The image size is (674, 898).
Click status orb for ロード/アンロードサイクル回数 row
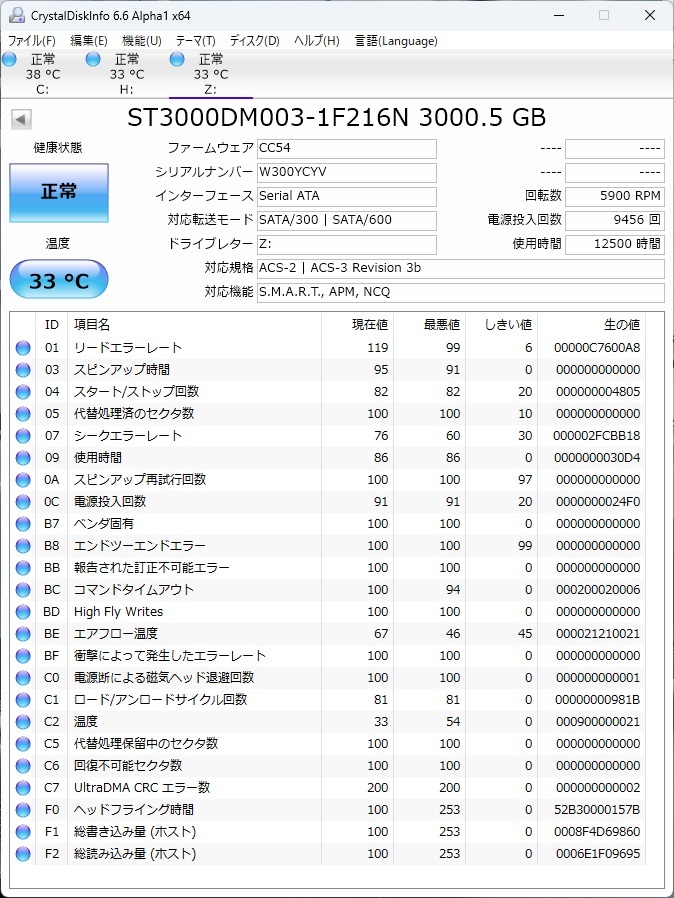pos(23,700)
